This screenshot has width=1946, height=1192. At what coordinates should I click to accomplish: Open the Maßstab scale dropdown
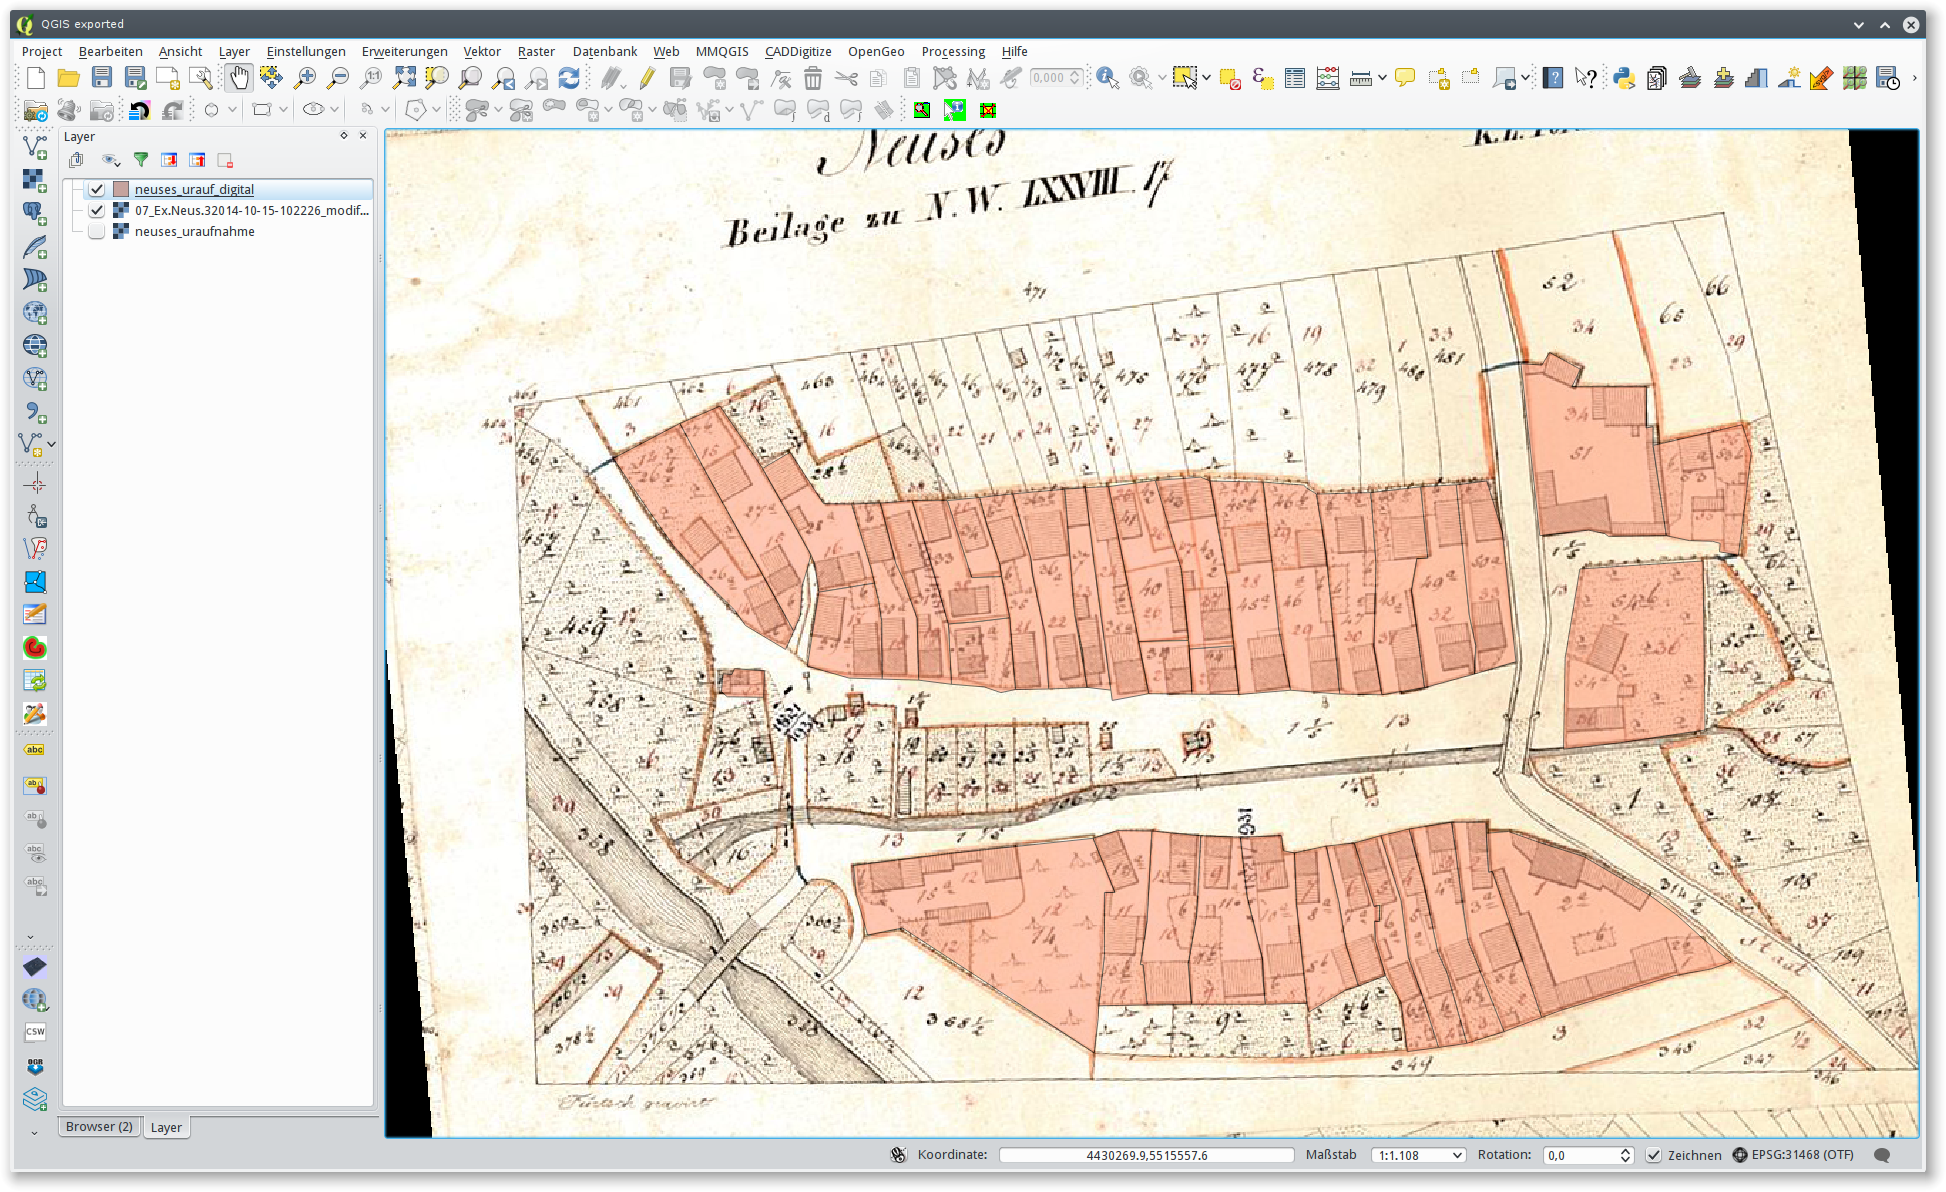(x=1457, y=1155)
